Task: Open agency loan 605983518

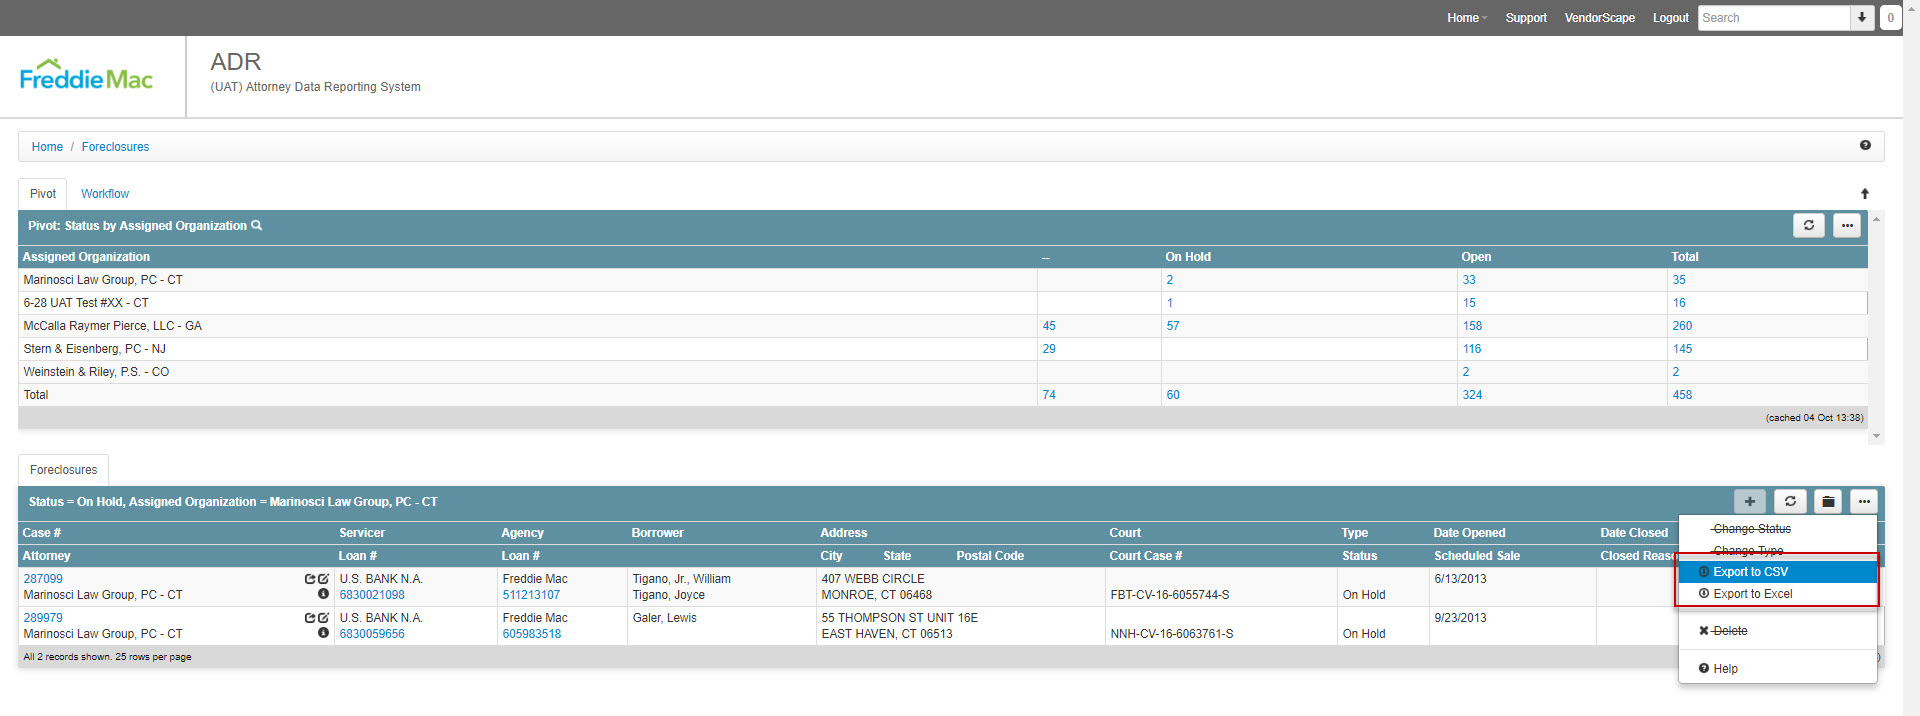Action: pyautogui.click(x=531, y=634)
